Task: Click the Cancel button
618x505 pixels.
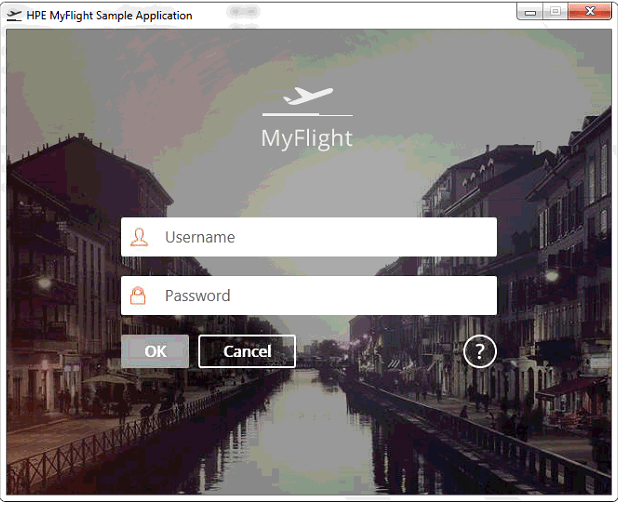Action: pyautogui.click(x=247, y=351)
